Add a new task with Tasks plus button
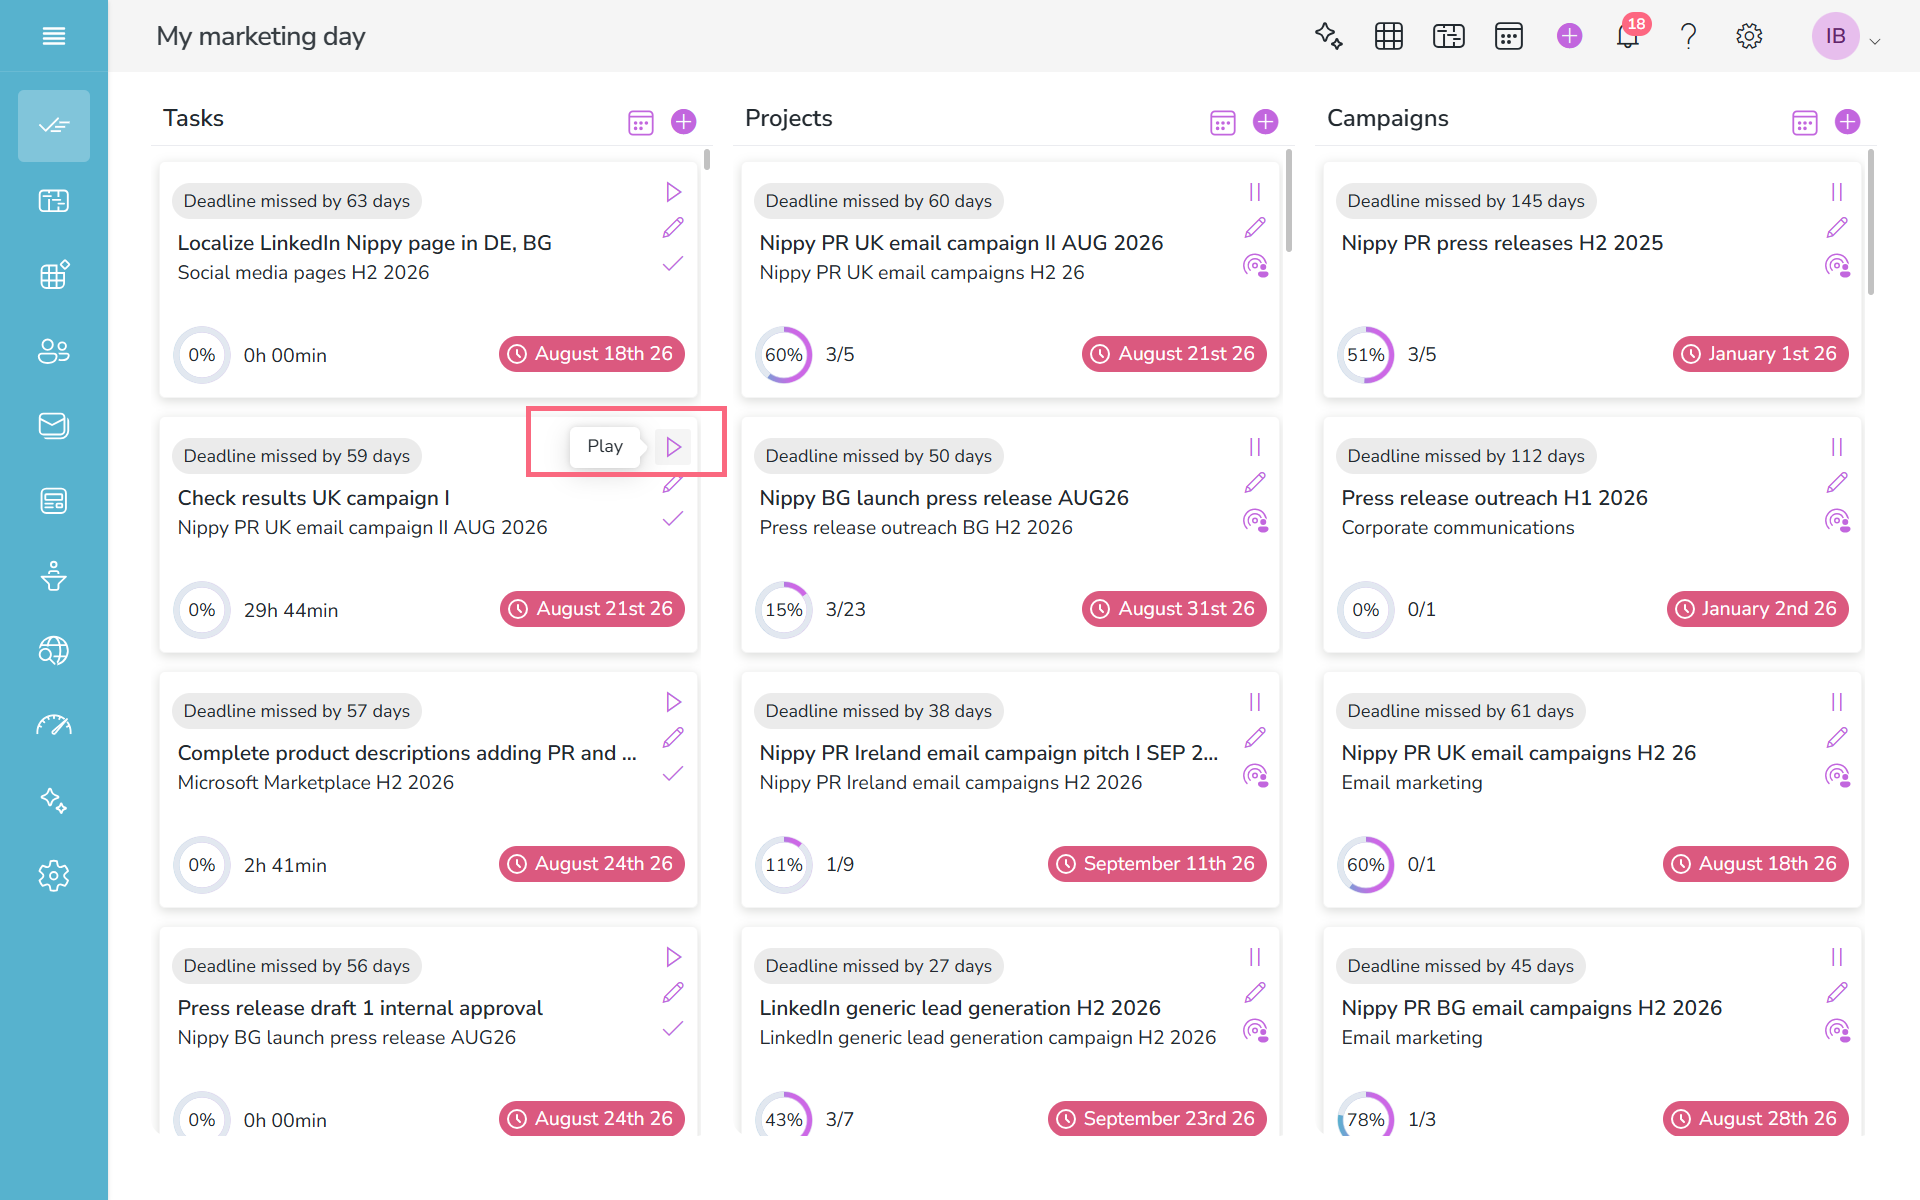1920x1200 pixels. coord(684,122)
